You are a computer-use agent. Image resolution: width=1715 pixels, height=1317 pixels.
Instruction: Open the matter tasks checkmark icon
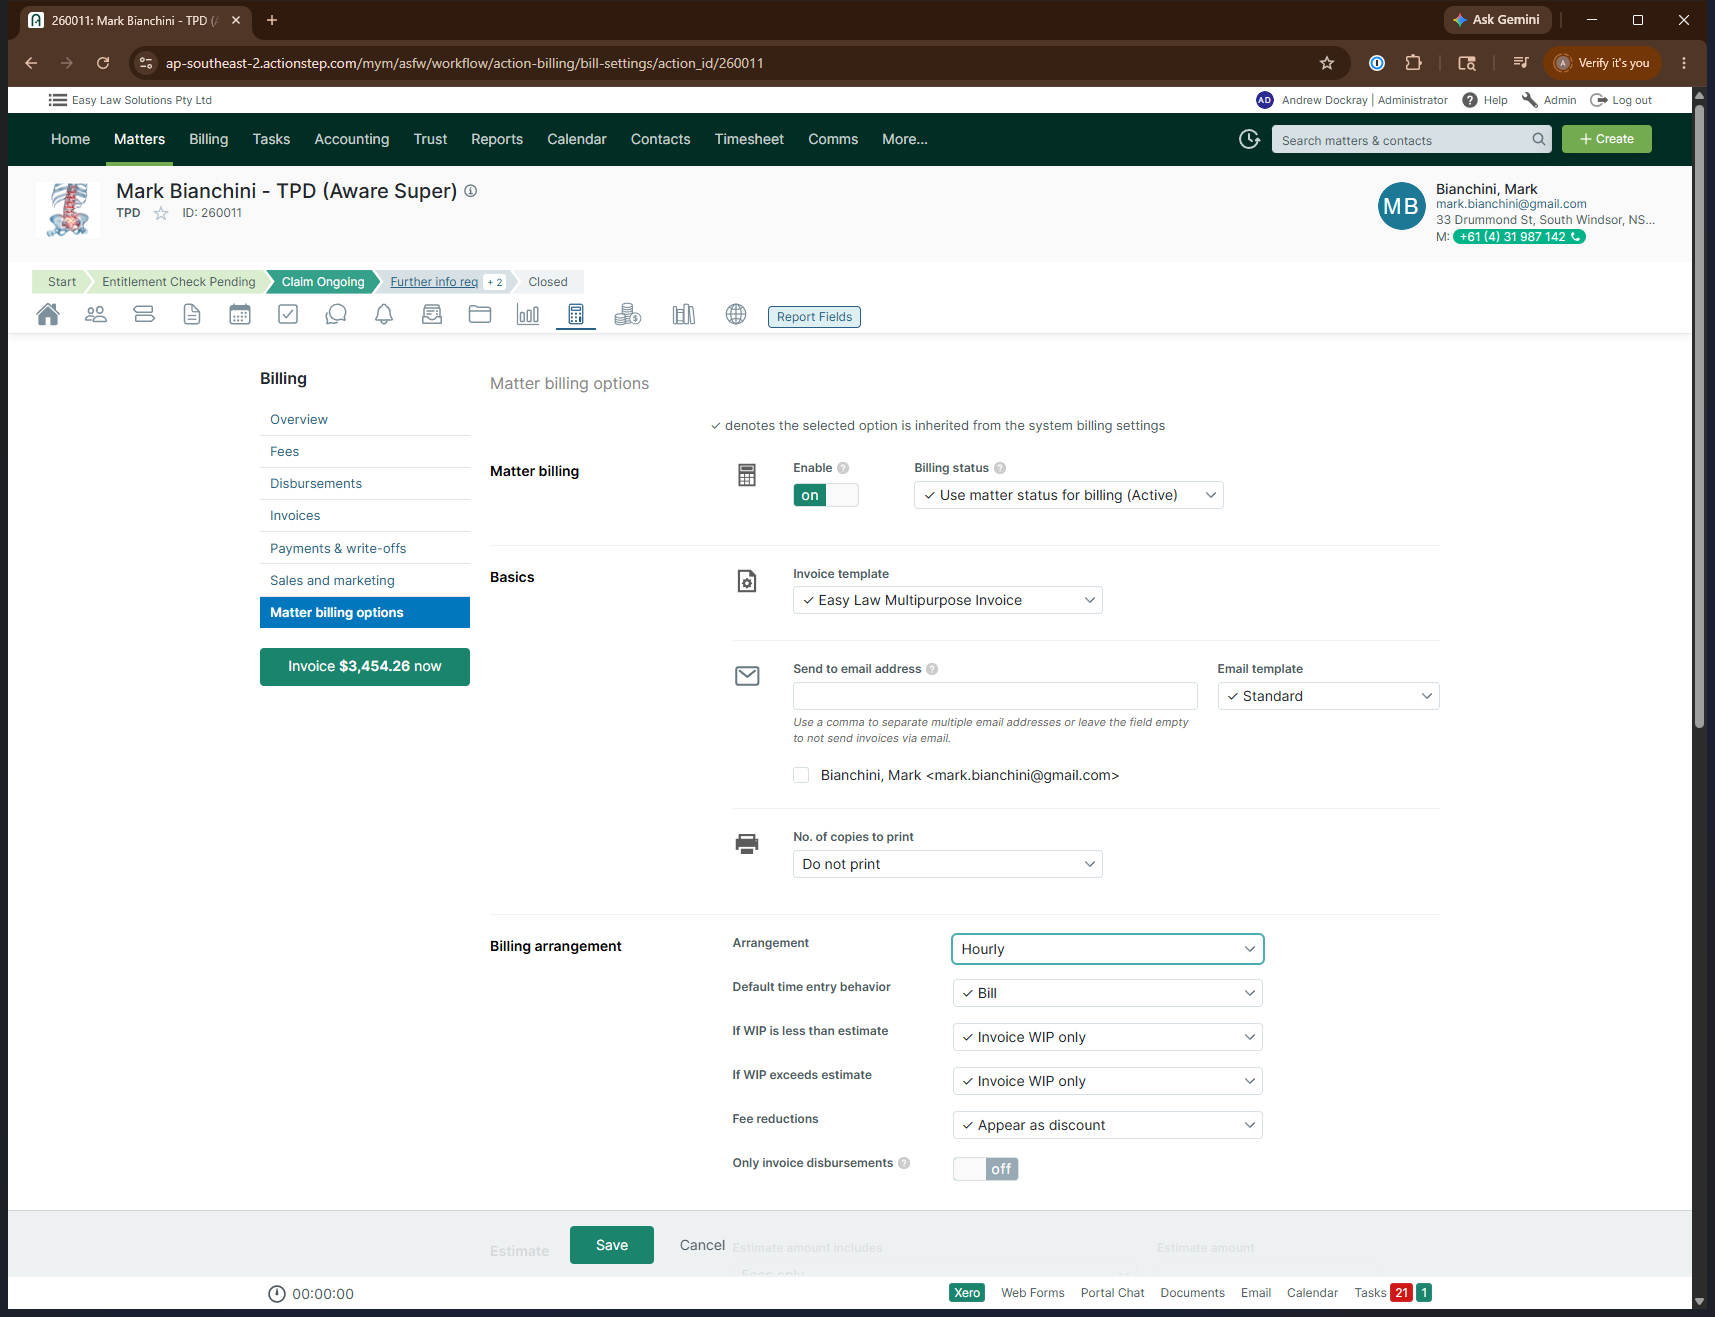point(288,315)
